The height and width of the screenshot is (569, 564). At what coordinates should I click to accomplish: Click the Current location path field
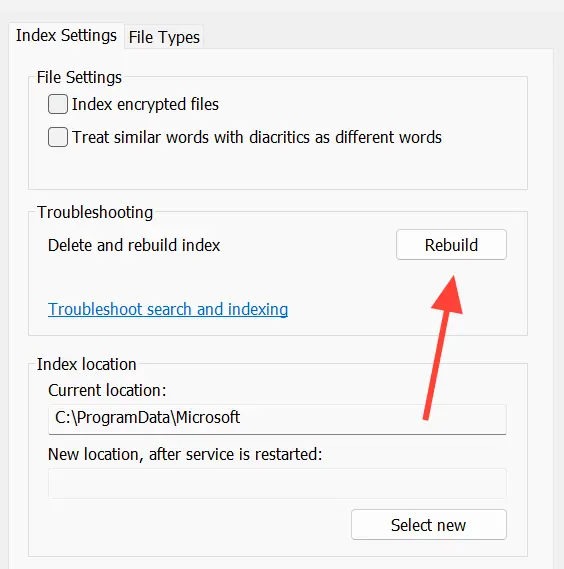tap(277, 419)
